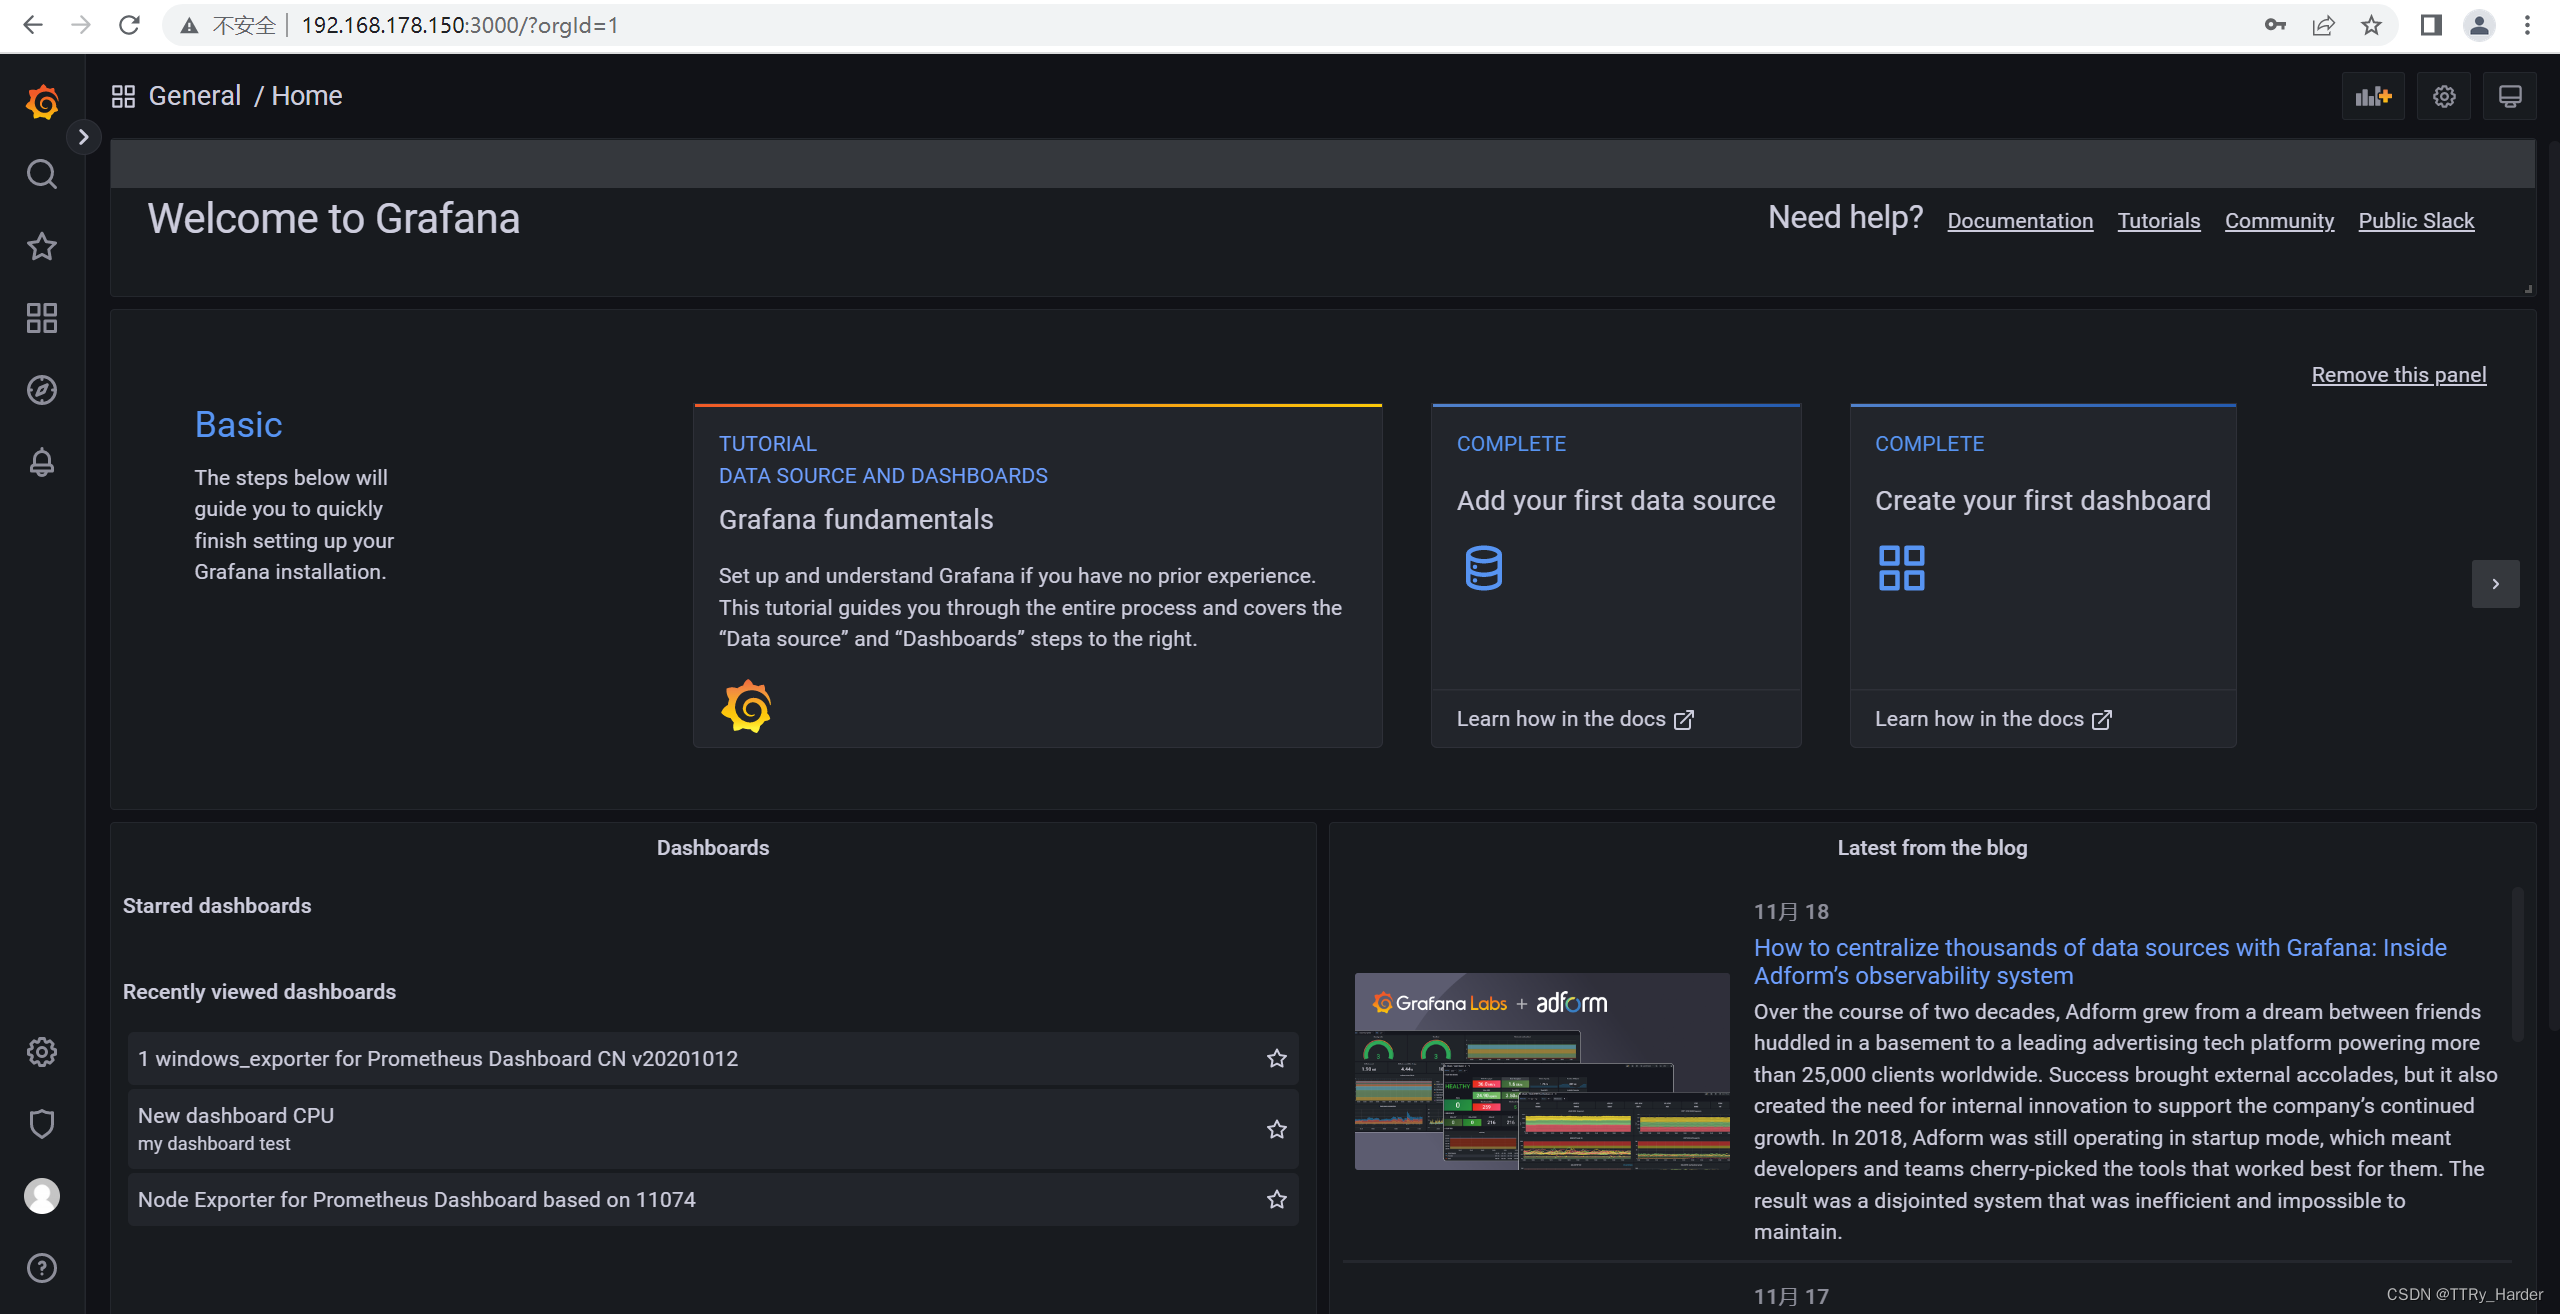Click the browser forward arrow
Viewport: 2560px width, 1314px height.
click(81, 25)
